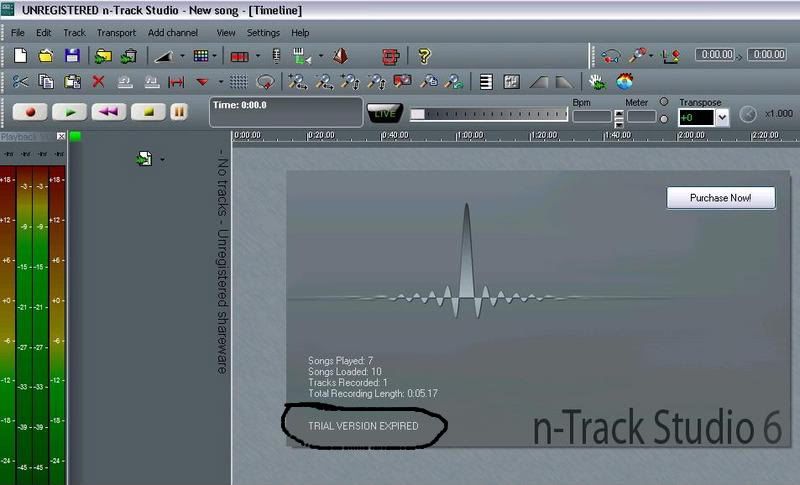Open dropdown arrow beside piano keyboard icon
The width and height of the screenshot is (800, 485).
click(321, 56)
